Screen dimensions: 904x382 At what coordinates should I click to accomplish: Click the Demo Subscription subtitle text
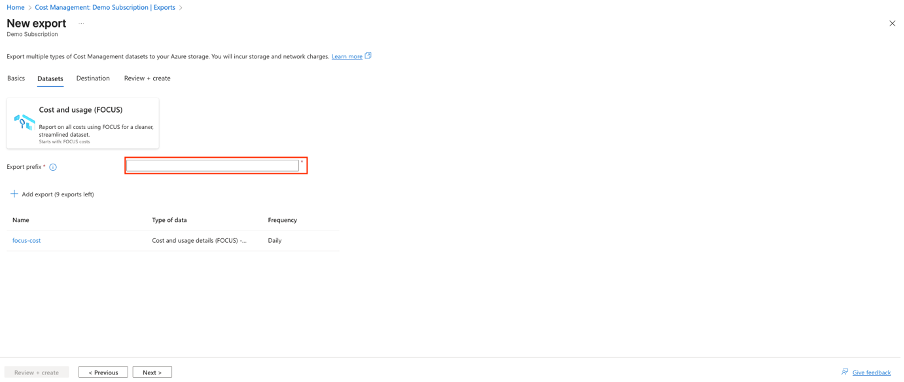pyautogui.click(x=32, y=35)
